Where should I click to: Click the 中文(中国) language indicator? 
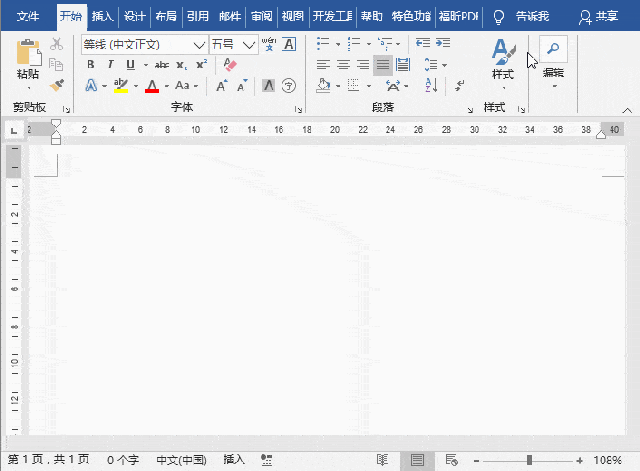[x=181, y=460]
